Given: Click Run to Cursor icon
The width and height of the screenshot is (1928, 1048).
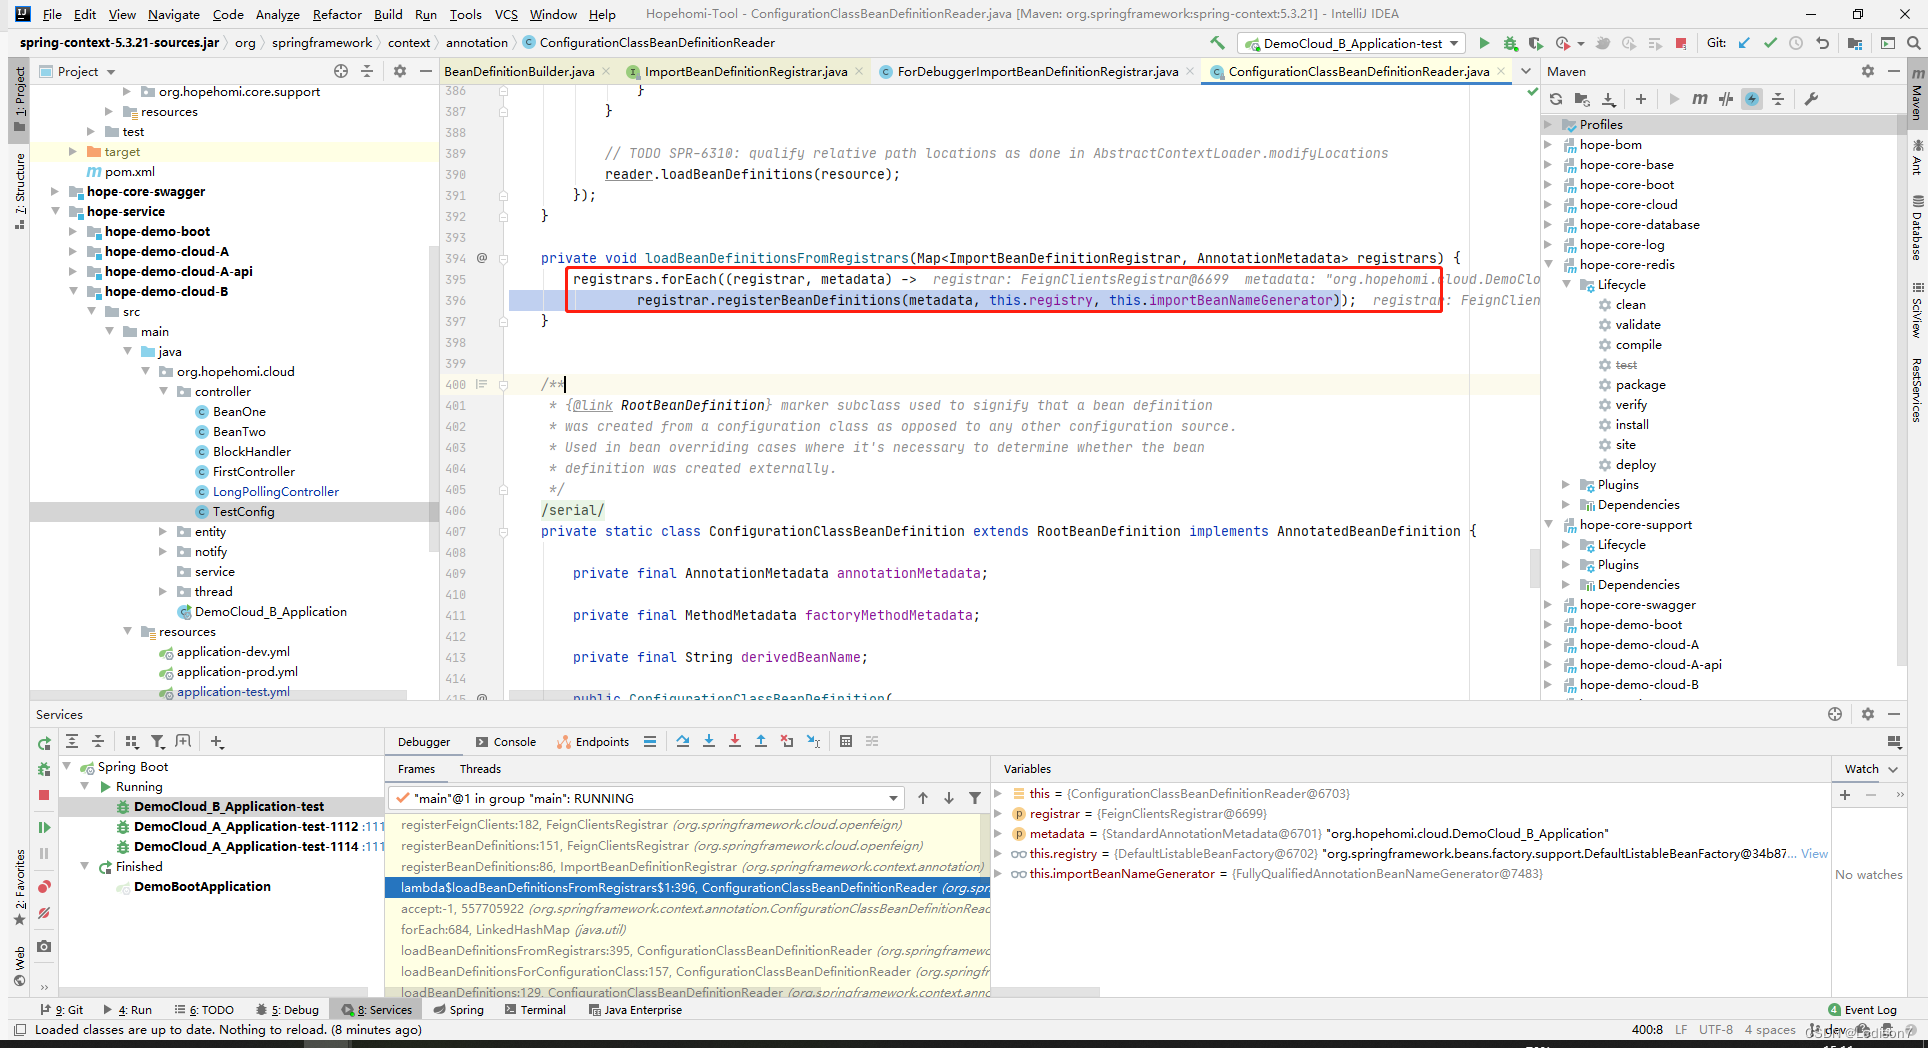Looking at the screenshot, I should (813, 741).
